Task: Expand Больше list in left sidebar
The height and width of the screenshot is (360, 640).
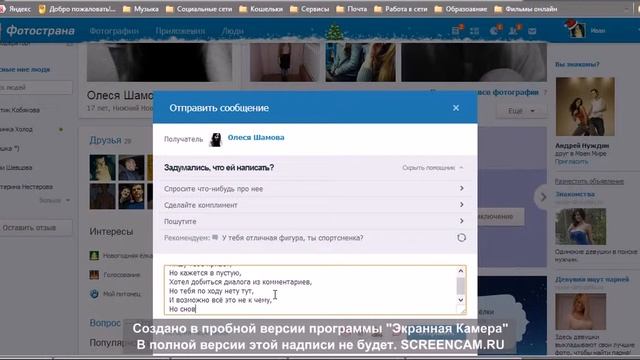Action: pos(54,200)
